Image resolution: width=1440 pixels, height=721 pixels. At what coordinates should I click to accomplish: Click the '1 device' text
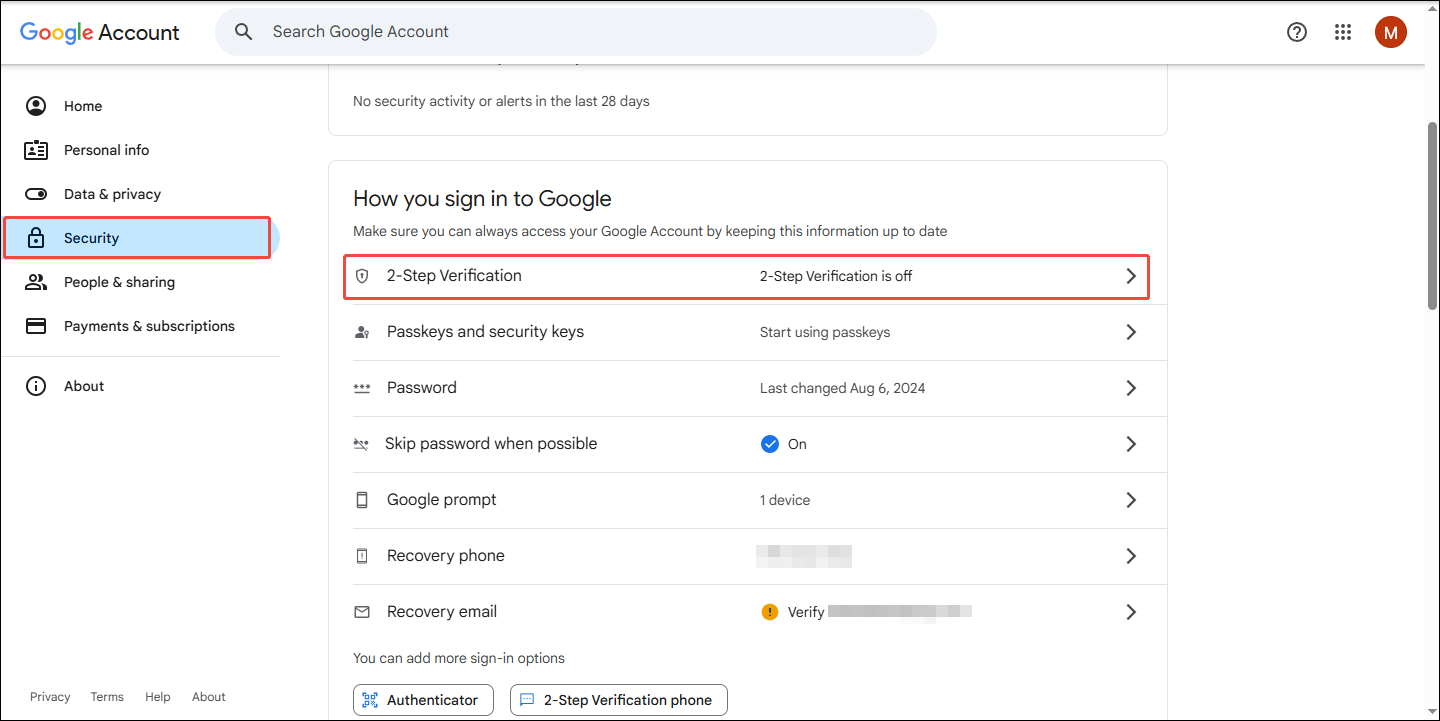click(x=785, y=500)
